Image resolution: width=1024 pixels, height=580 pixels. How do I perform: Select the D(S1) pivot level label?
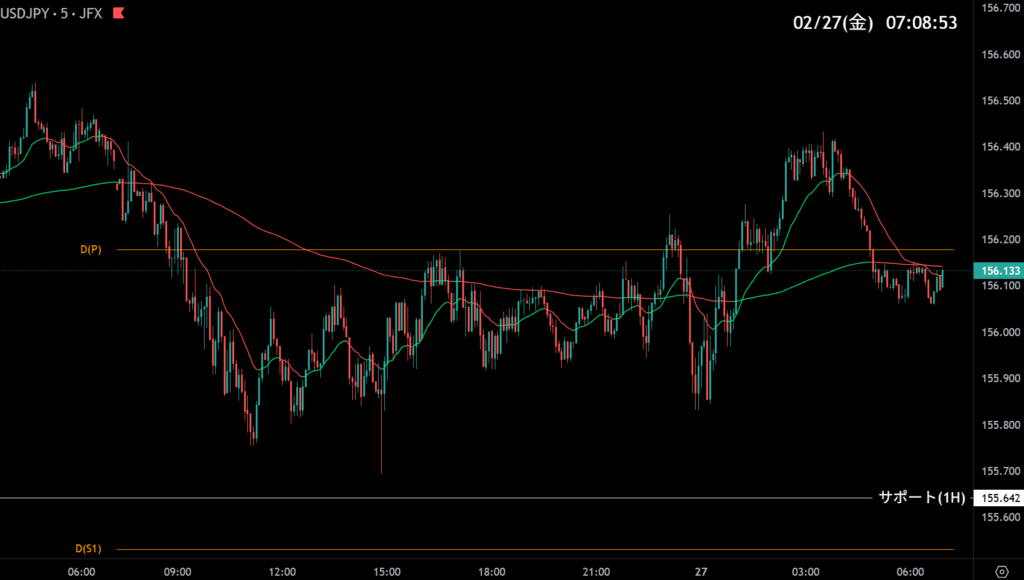tap(88, 549)
